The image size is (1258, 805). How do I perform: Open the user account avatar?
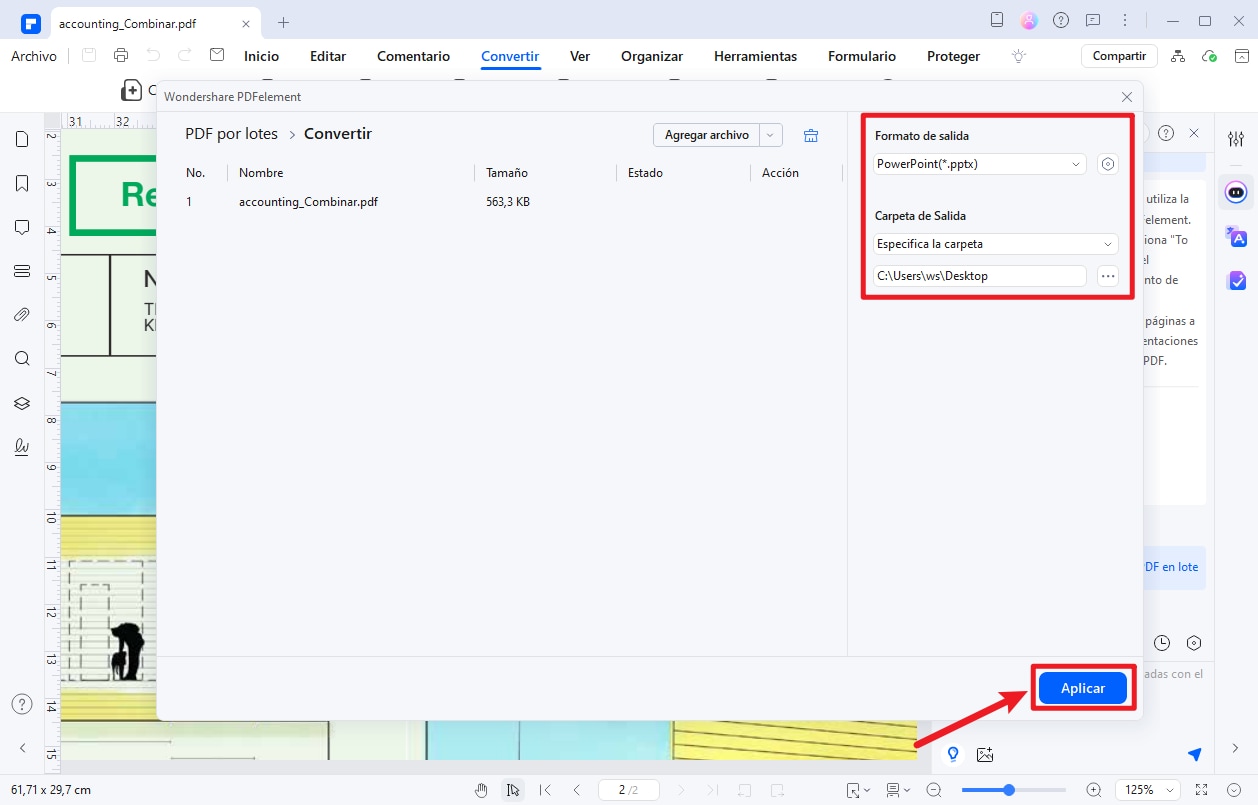1029,21
